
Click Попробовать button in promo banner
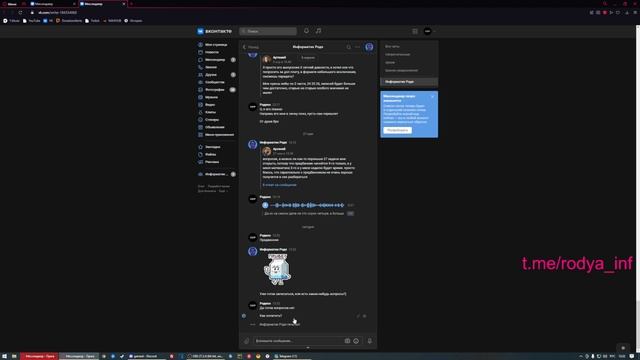click(398, 130)
